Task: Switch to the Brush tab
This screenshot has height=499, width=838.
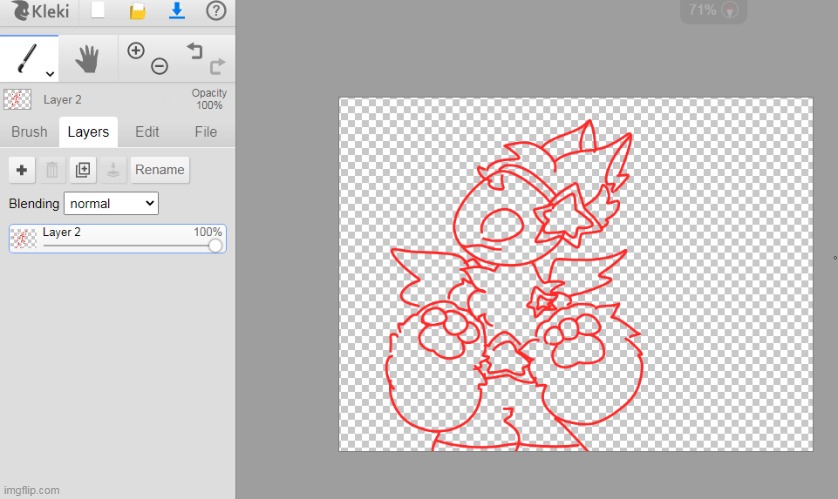Action: coord(29,131)
